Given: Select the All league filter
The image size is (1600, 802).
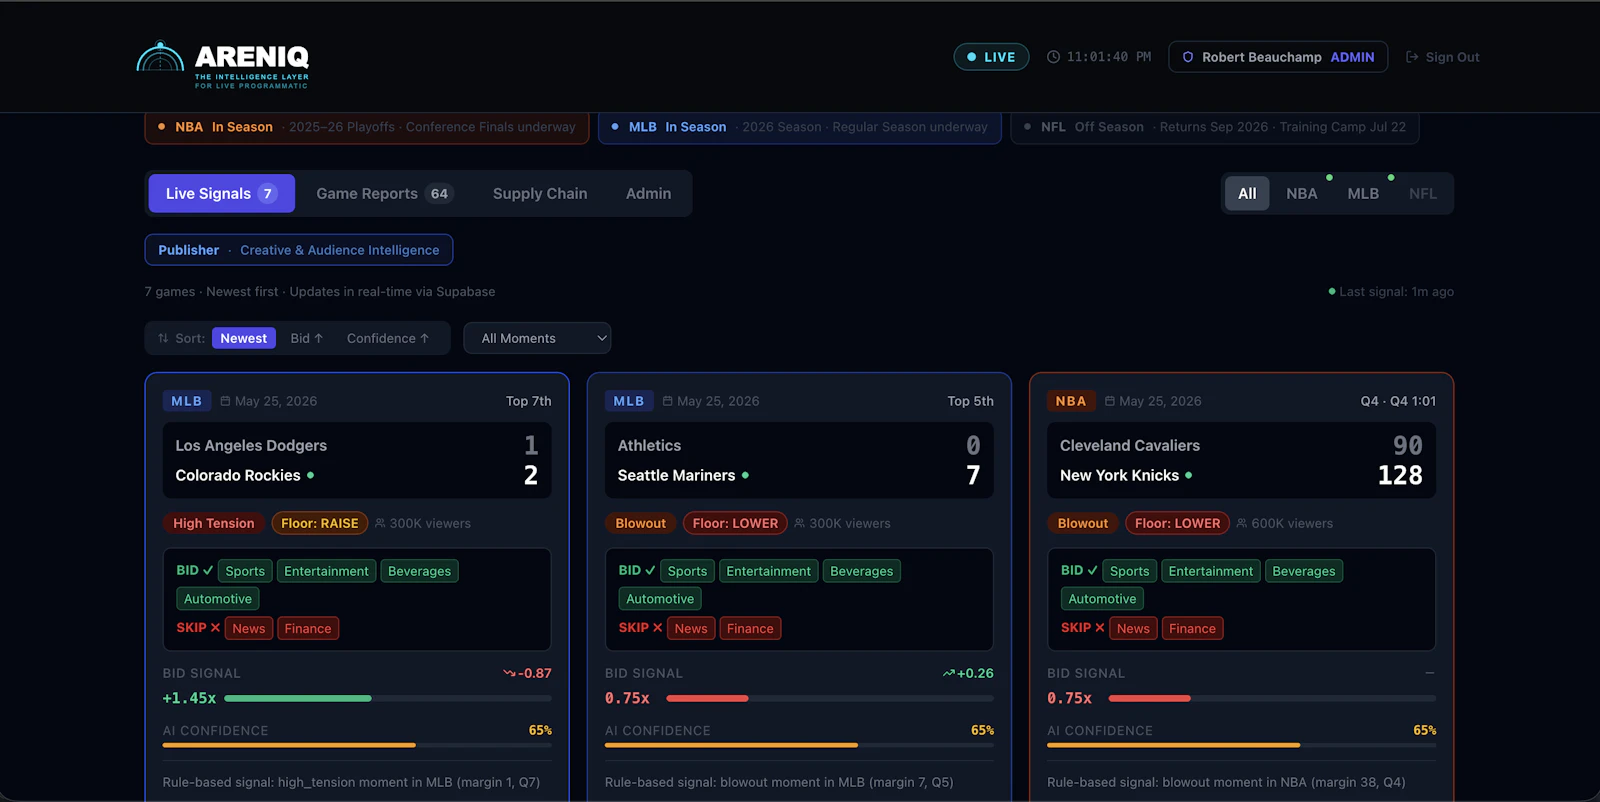Looking at the screenshot, I should (x=1247, y=194).
